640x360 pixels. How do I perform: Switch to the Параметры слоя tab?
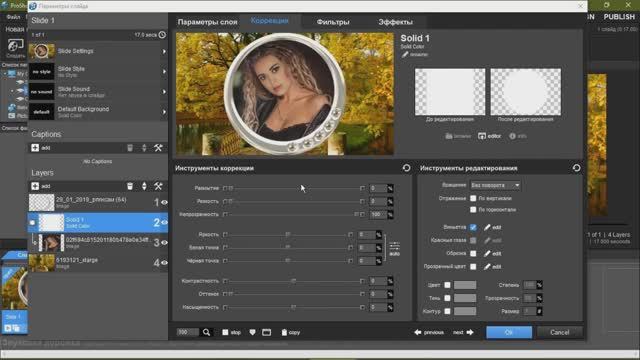207,22
